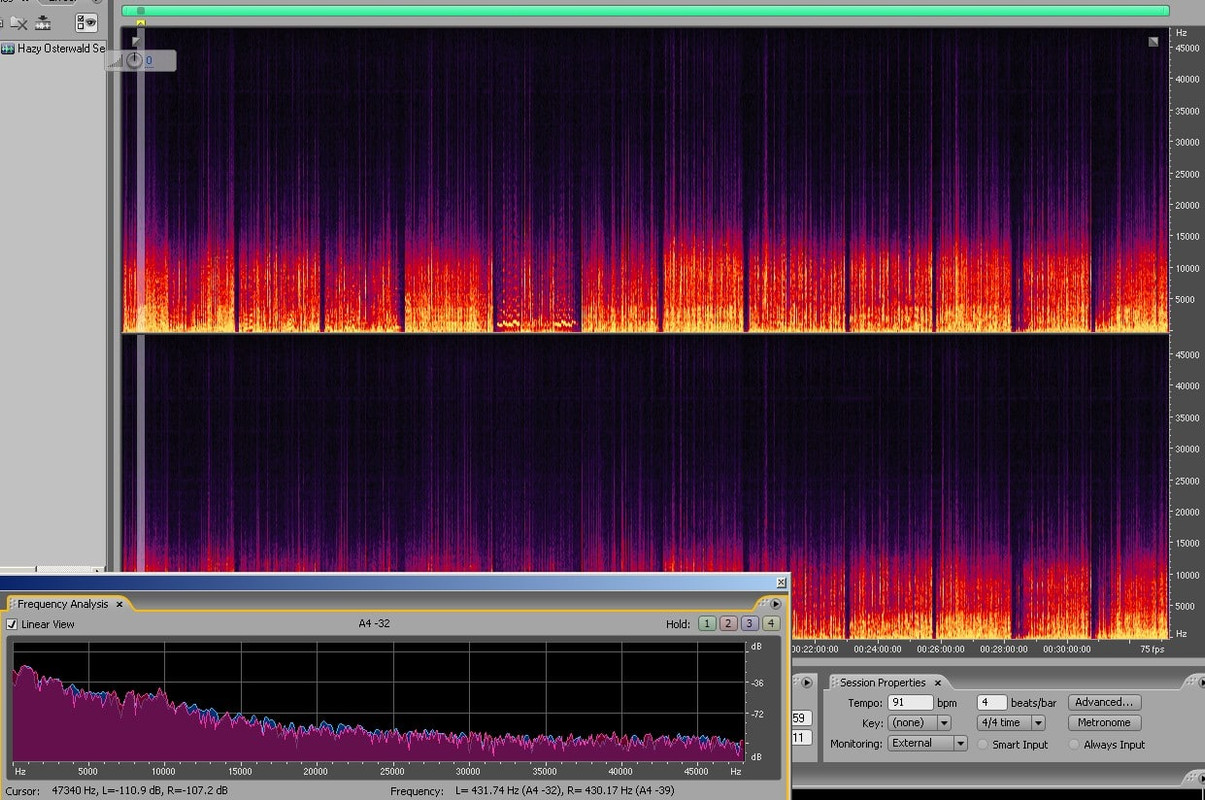Select the Session Properties tab

[883, 683]
